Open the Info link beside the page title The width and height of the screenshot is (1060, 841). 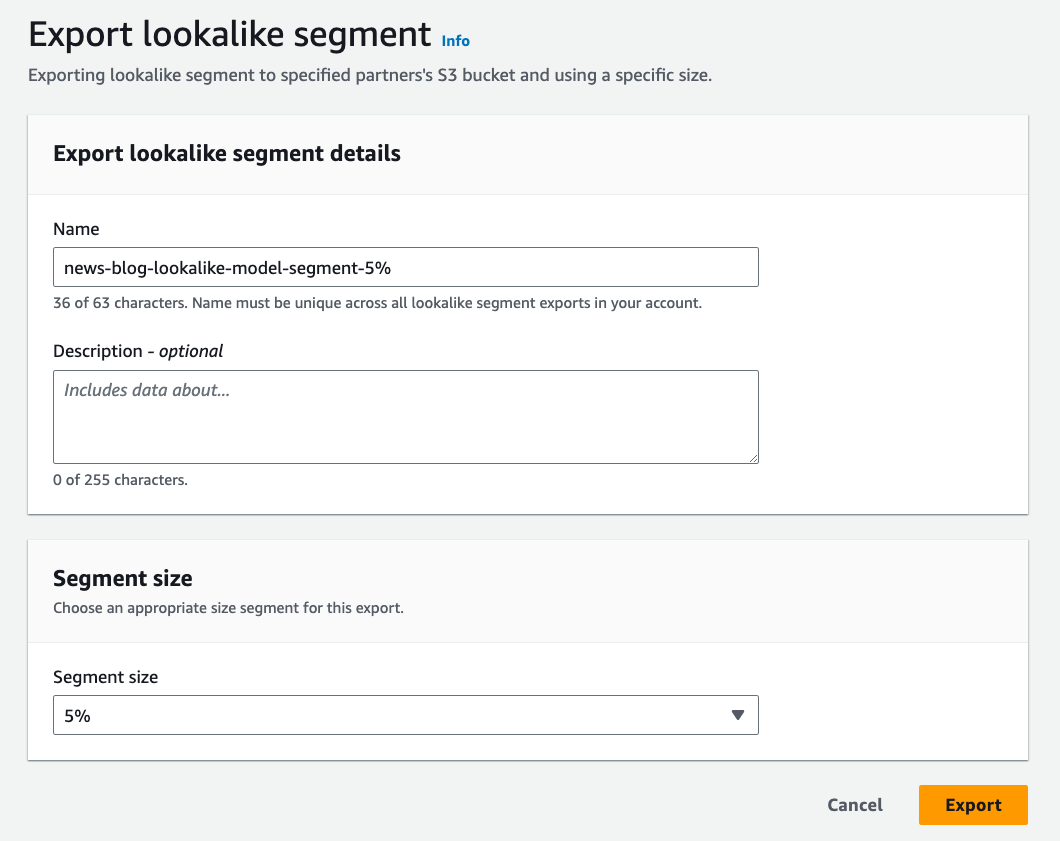[x=455, y=41]
